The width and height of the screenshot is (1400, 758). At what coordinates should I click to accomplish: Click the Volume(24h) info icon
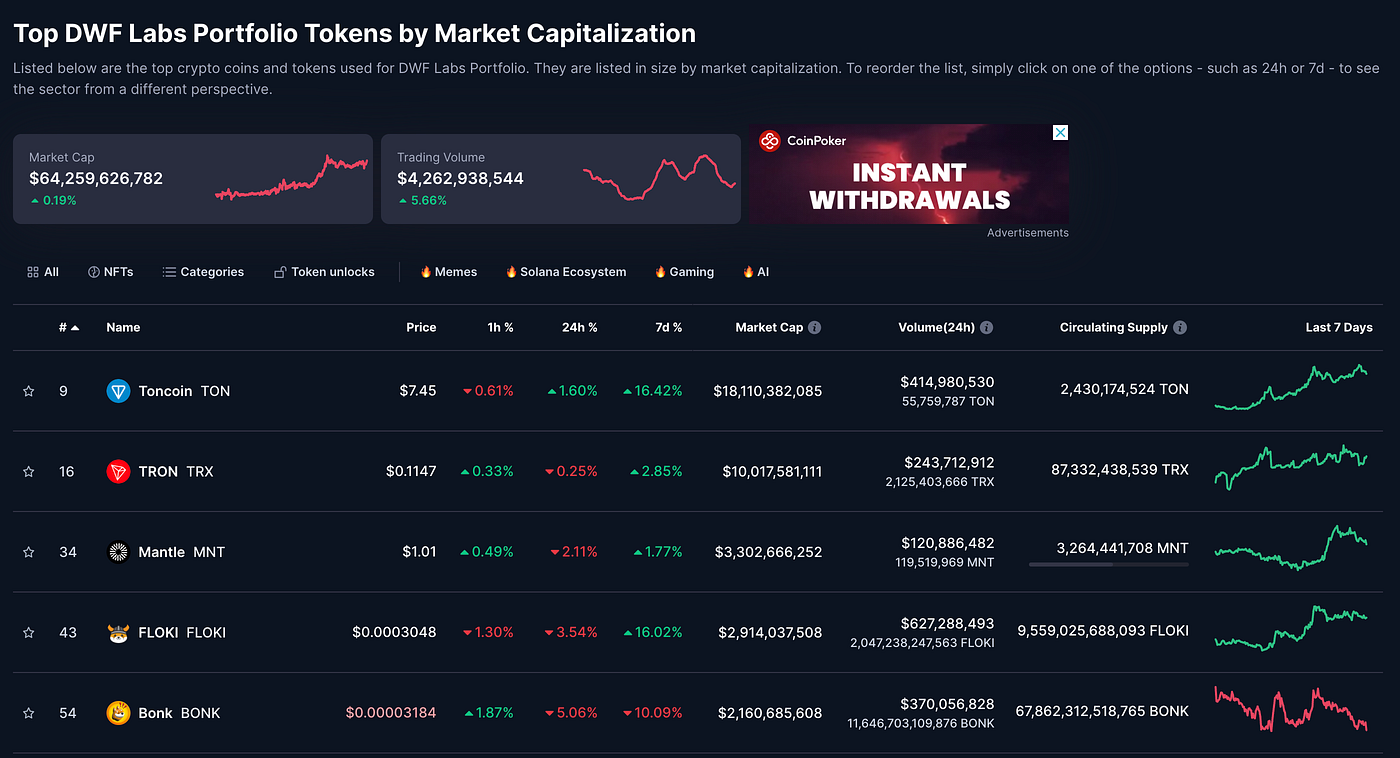[x=986, y=327]
